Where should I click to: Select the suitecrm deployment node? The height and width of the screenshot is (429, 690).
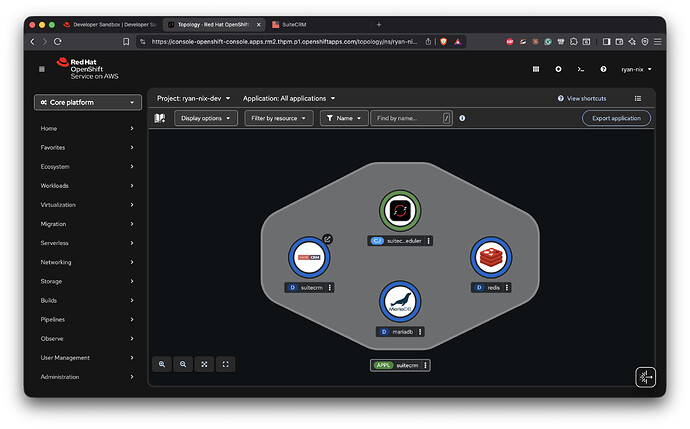309,257
